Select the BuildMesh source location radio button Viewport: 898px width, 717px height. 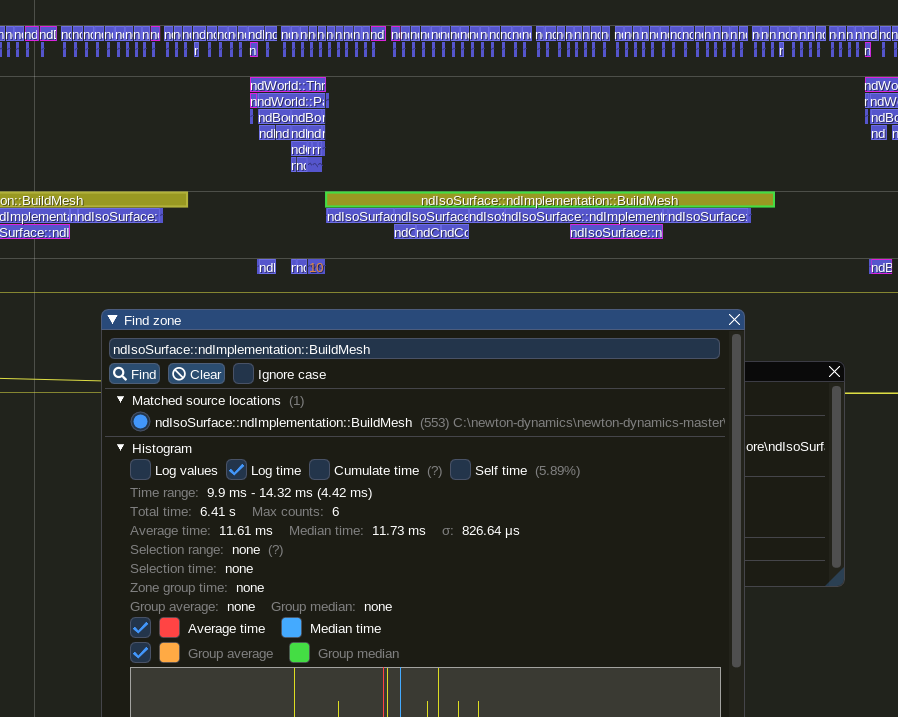click(141, 422)
